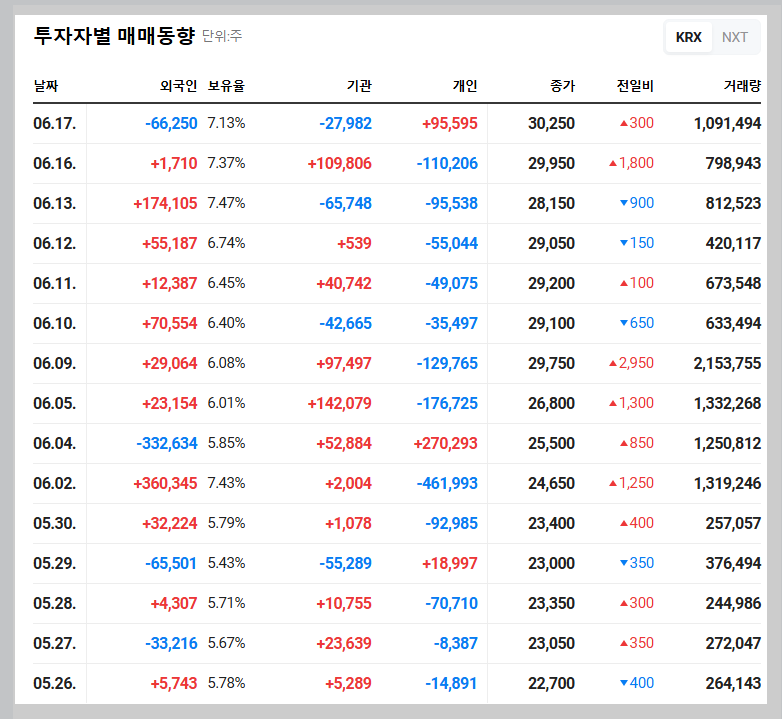Screen dimensions: 782x719
Task: Click the 보유율 column header
Action: point(226,86)
